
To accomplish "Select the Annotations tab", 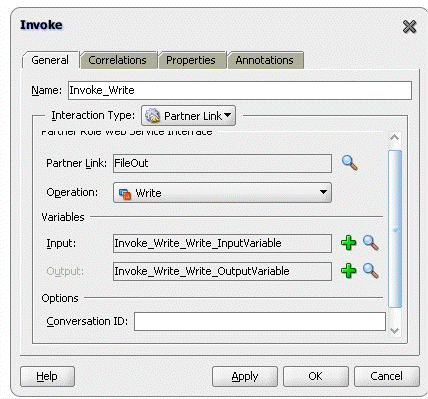I will [265, 60].
